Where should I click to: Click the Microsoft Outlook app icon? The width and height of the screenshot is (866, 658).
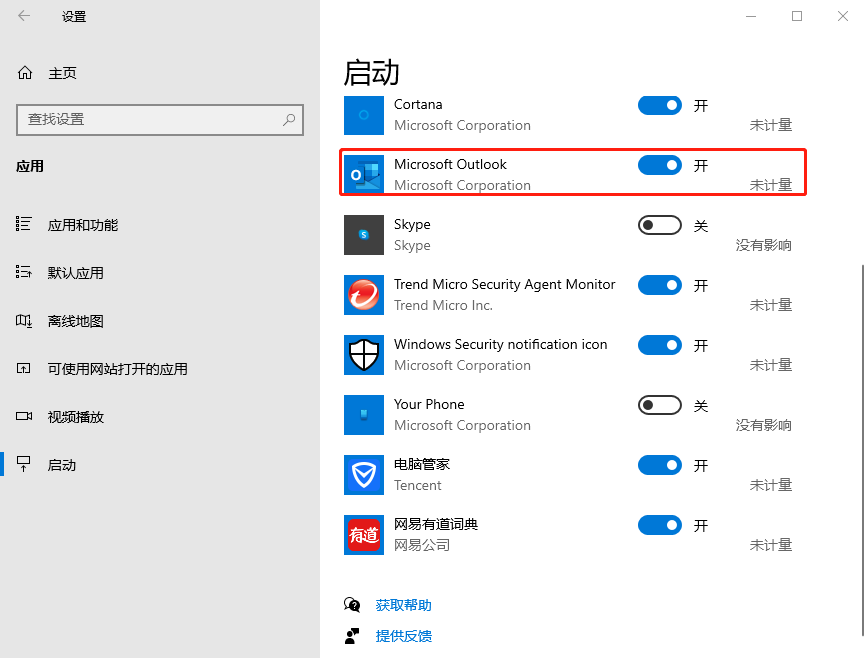point(364,175)
